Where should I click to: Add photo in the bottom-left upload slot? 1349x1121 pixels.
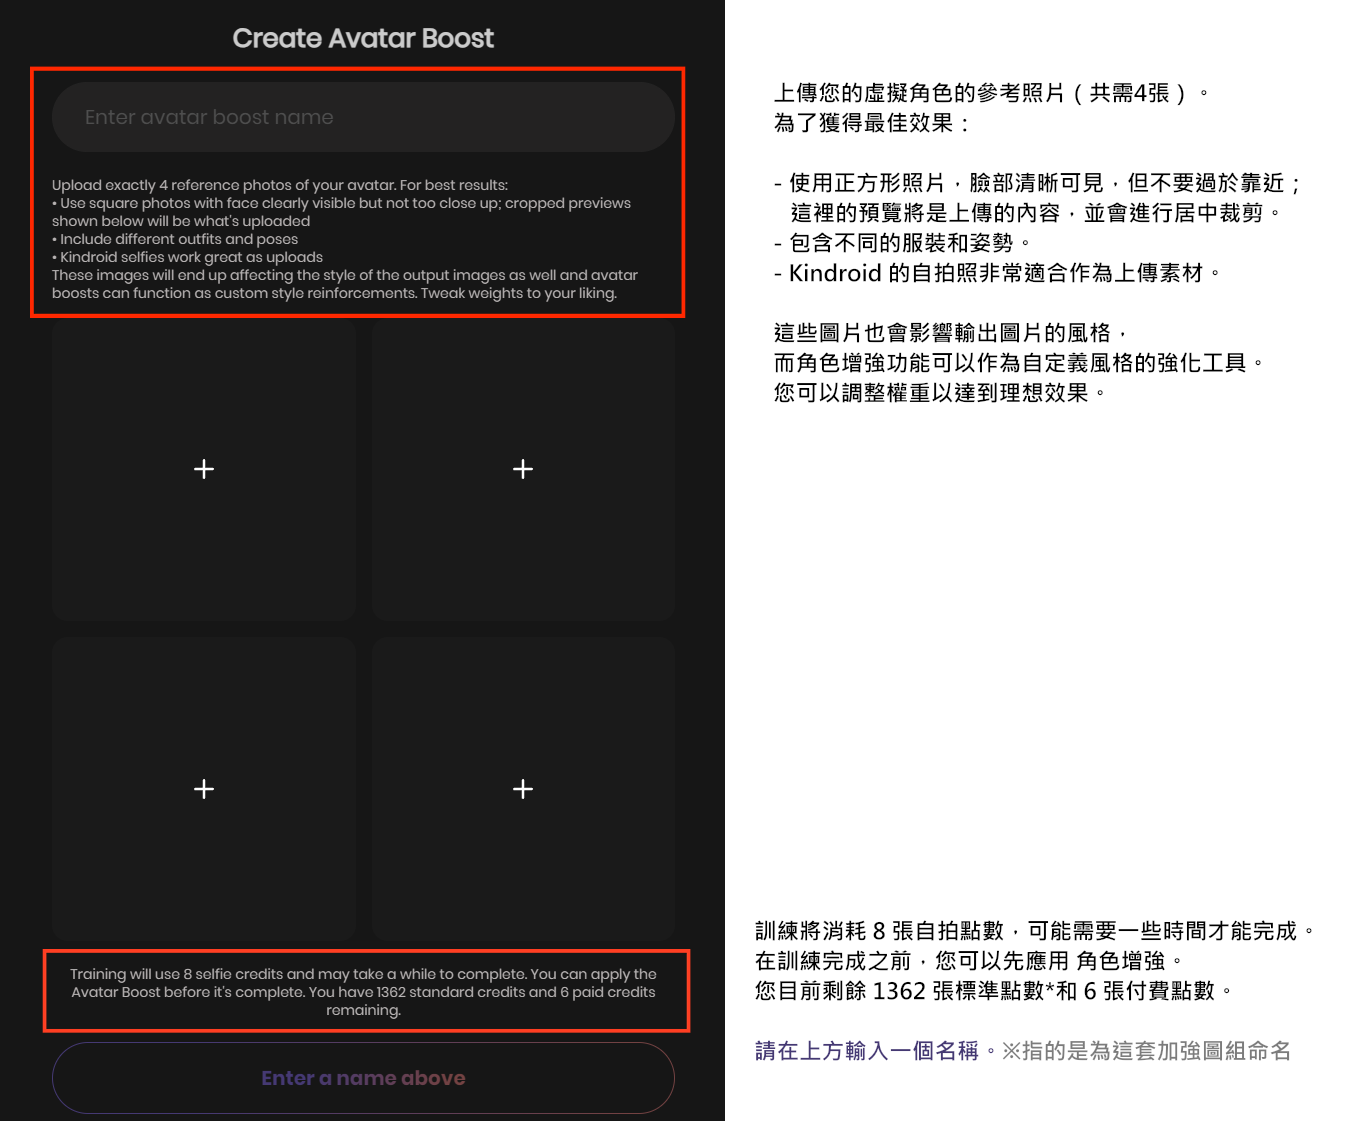(204, 789)
